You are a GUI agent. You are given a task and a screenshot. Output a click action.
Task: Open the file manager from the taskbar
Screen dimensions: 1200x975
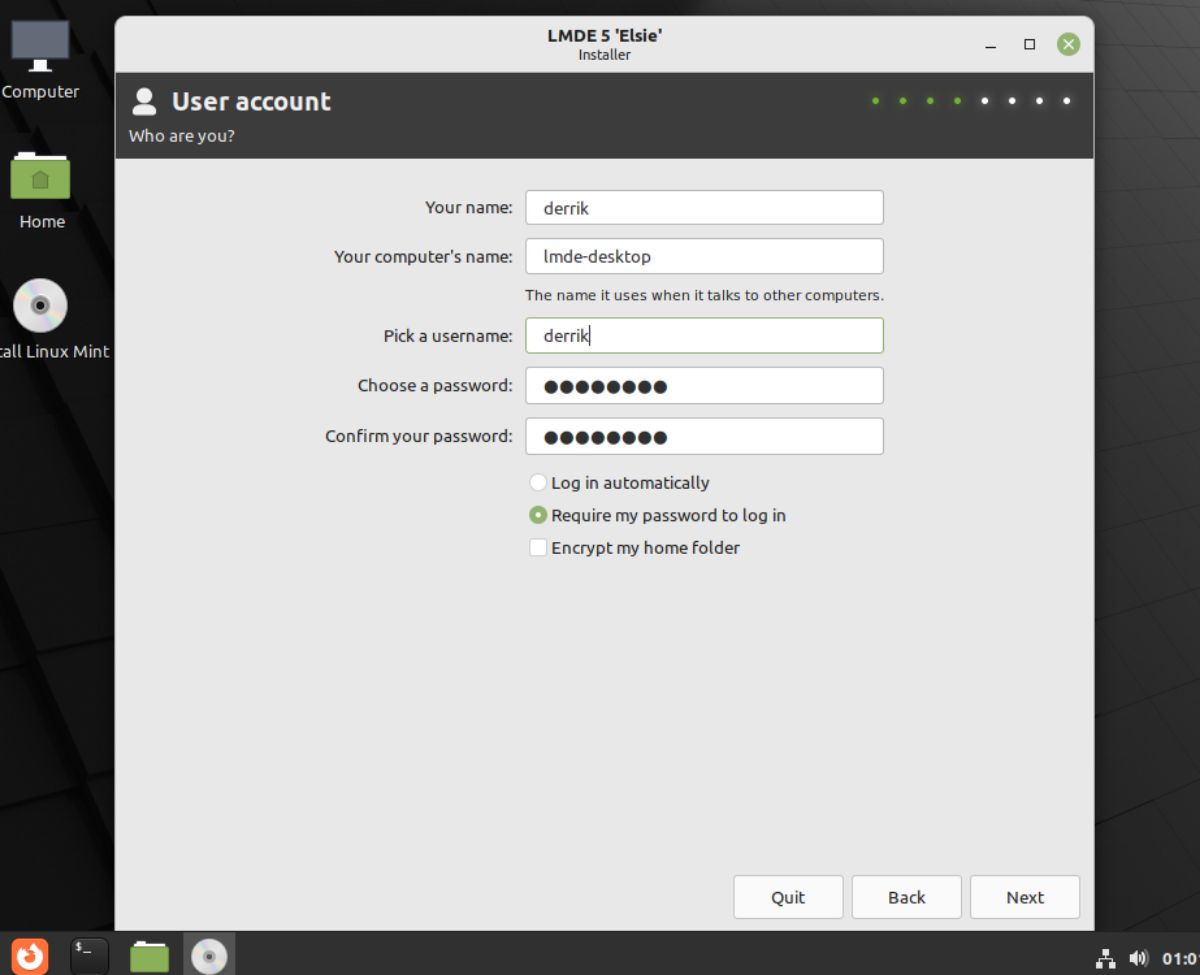148,955
